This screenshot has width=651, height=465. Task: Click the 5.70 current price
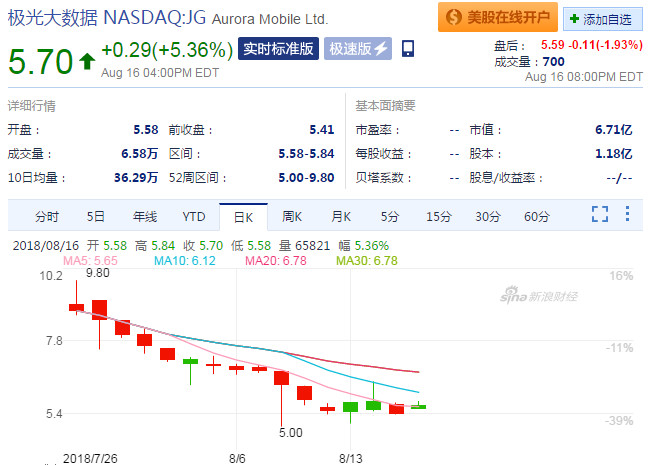click(x=40, y=61)
